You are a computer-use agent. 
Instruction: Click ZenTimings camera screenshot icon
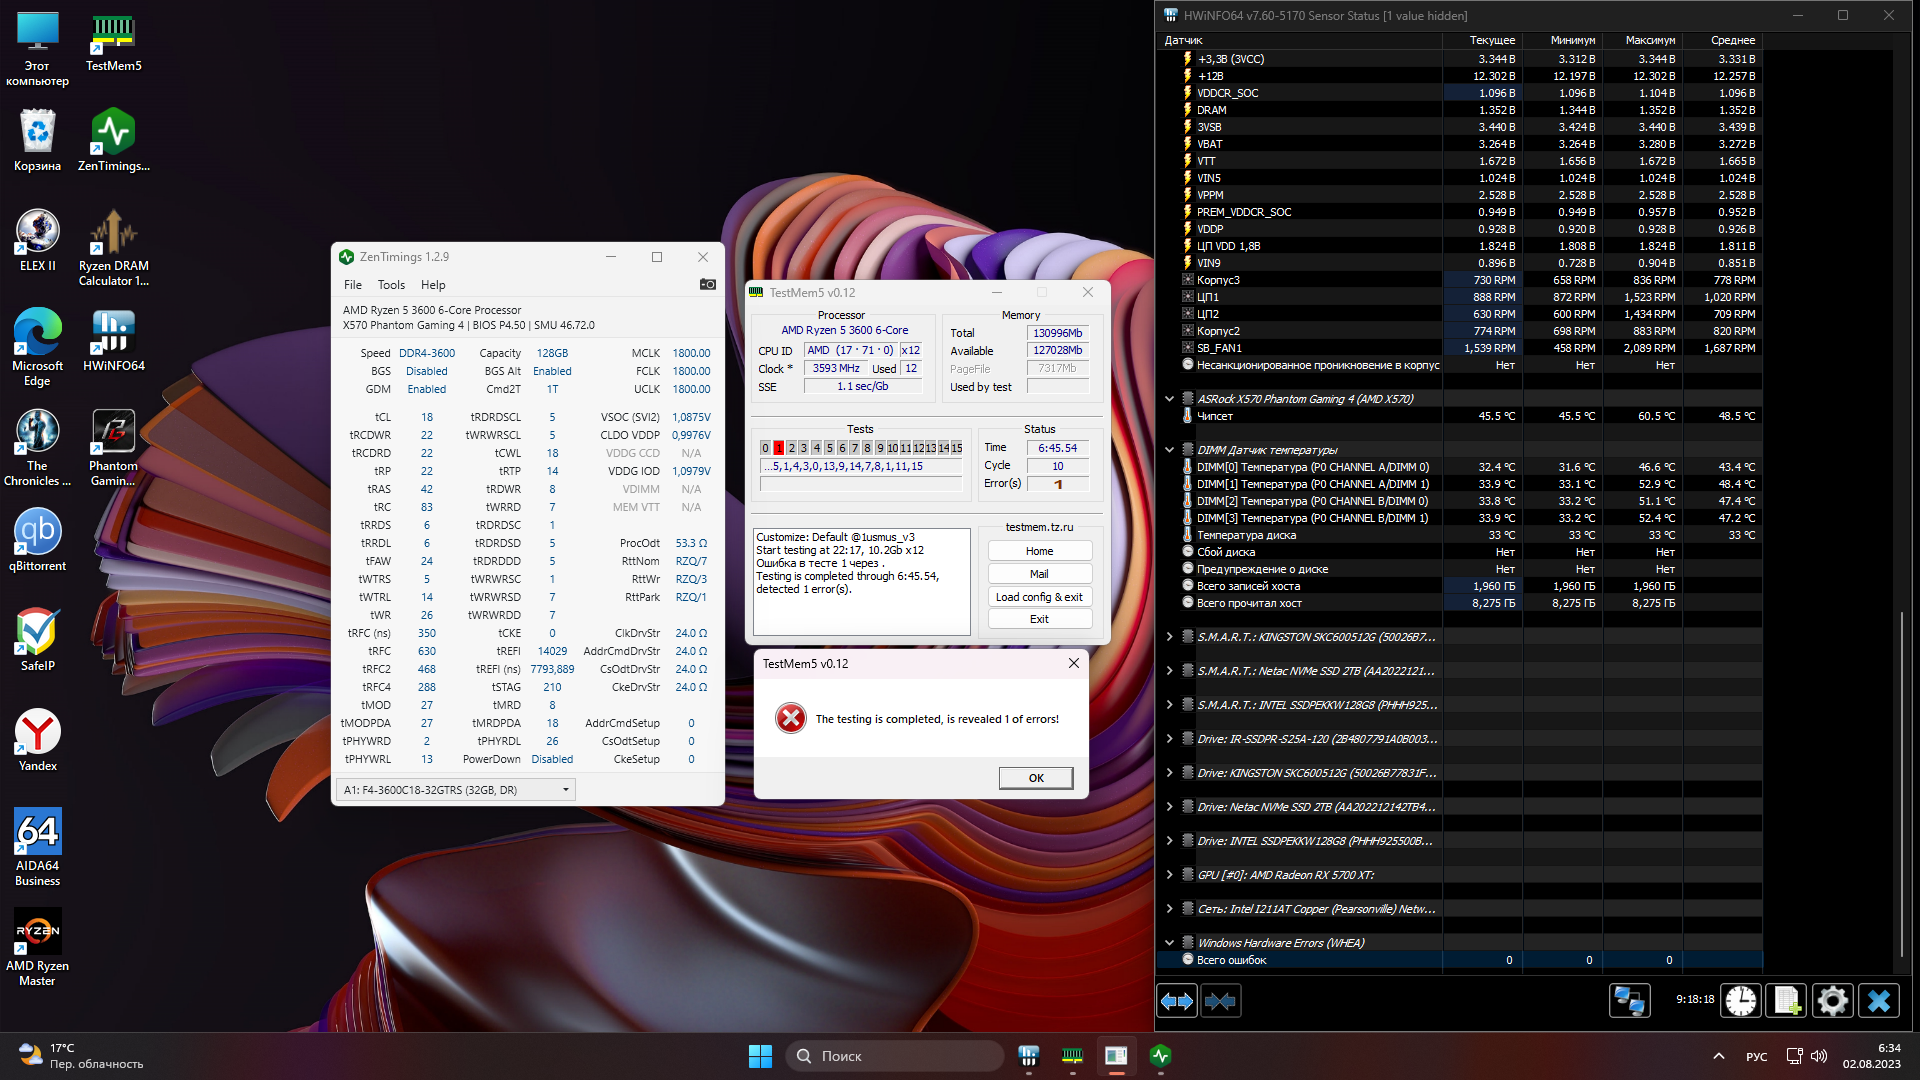tap(707, 285)
